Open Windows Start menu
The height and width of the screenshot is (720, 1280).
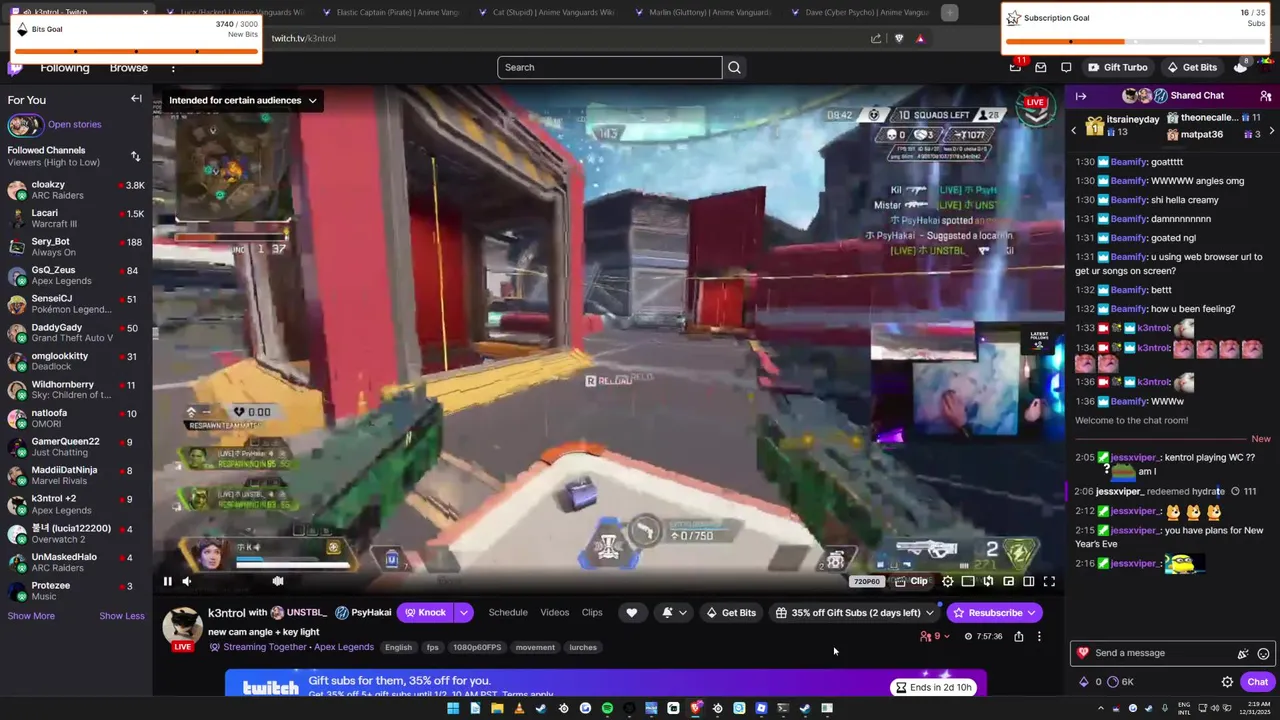tap(453, 709)
